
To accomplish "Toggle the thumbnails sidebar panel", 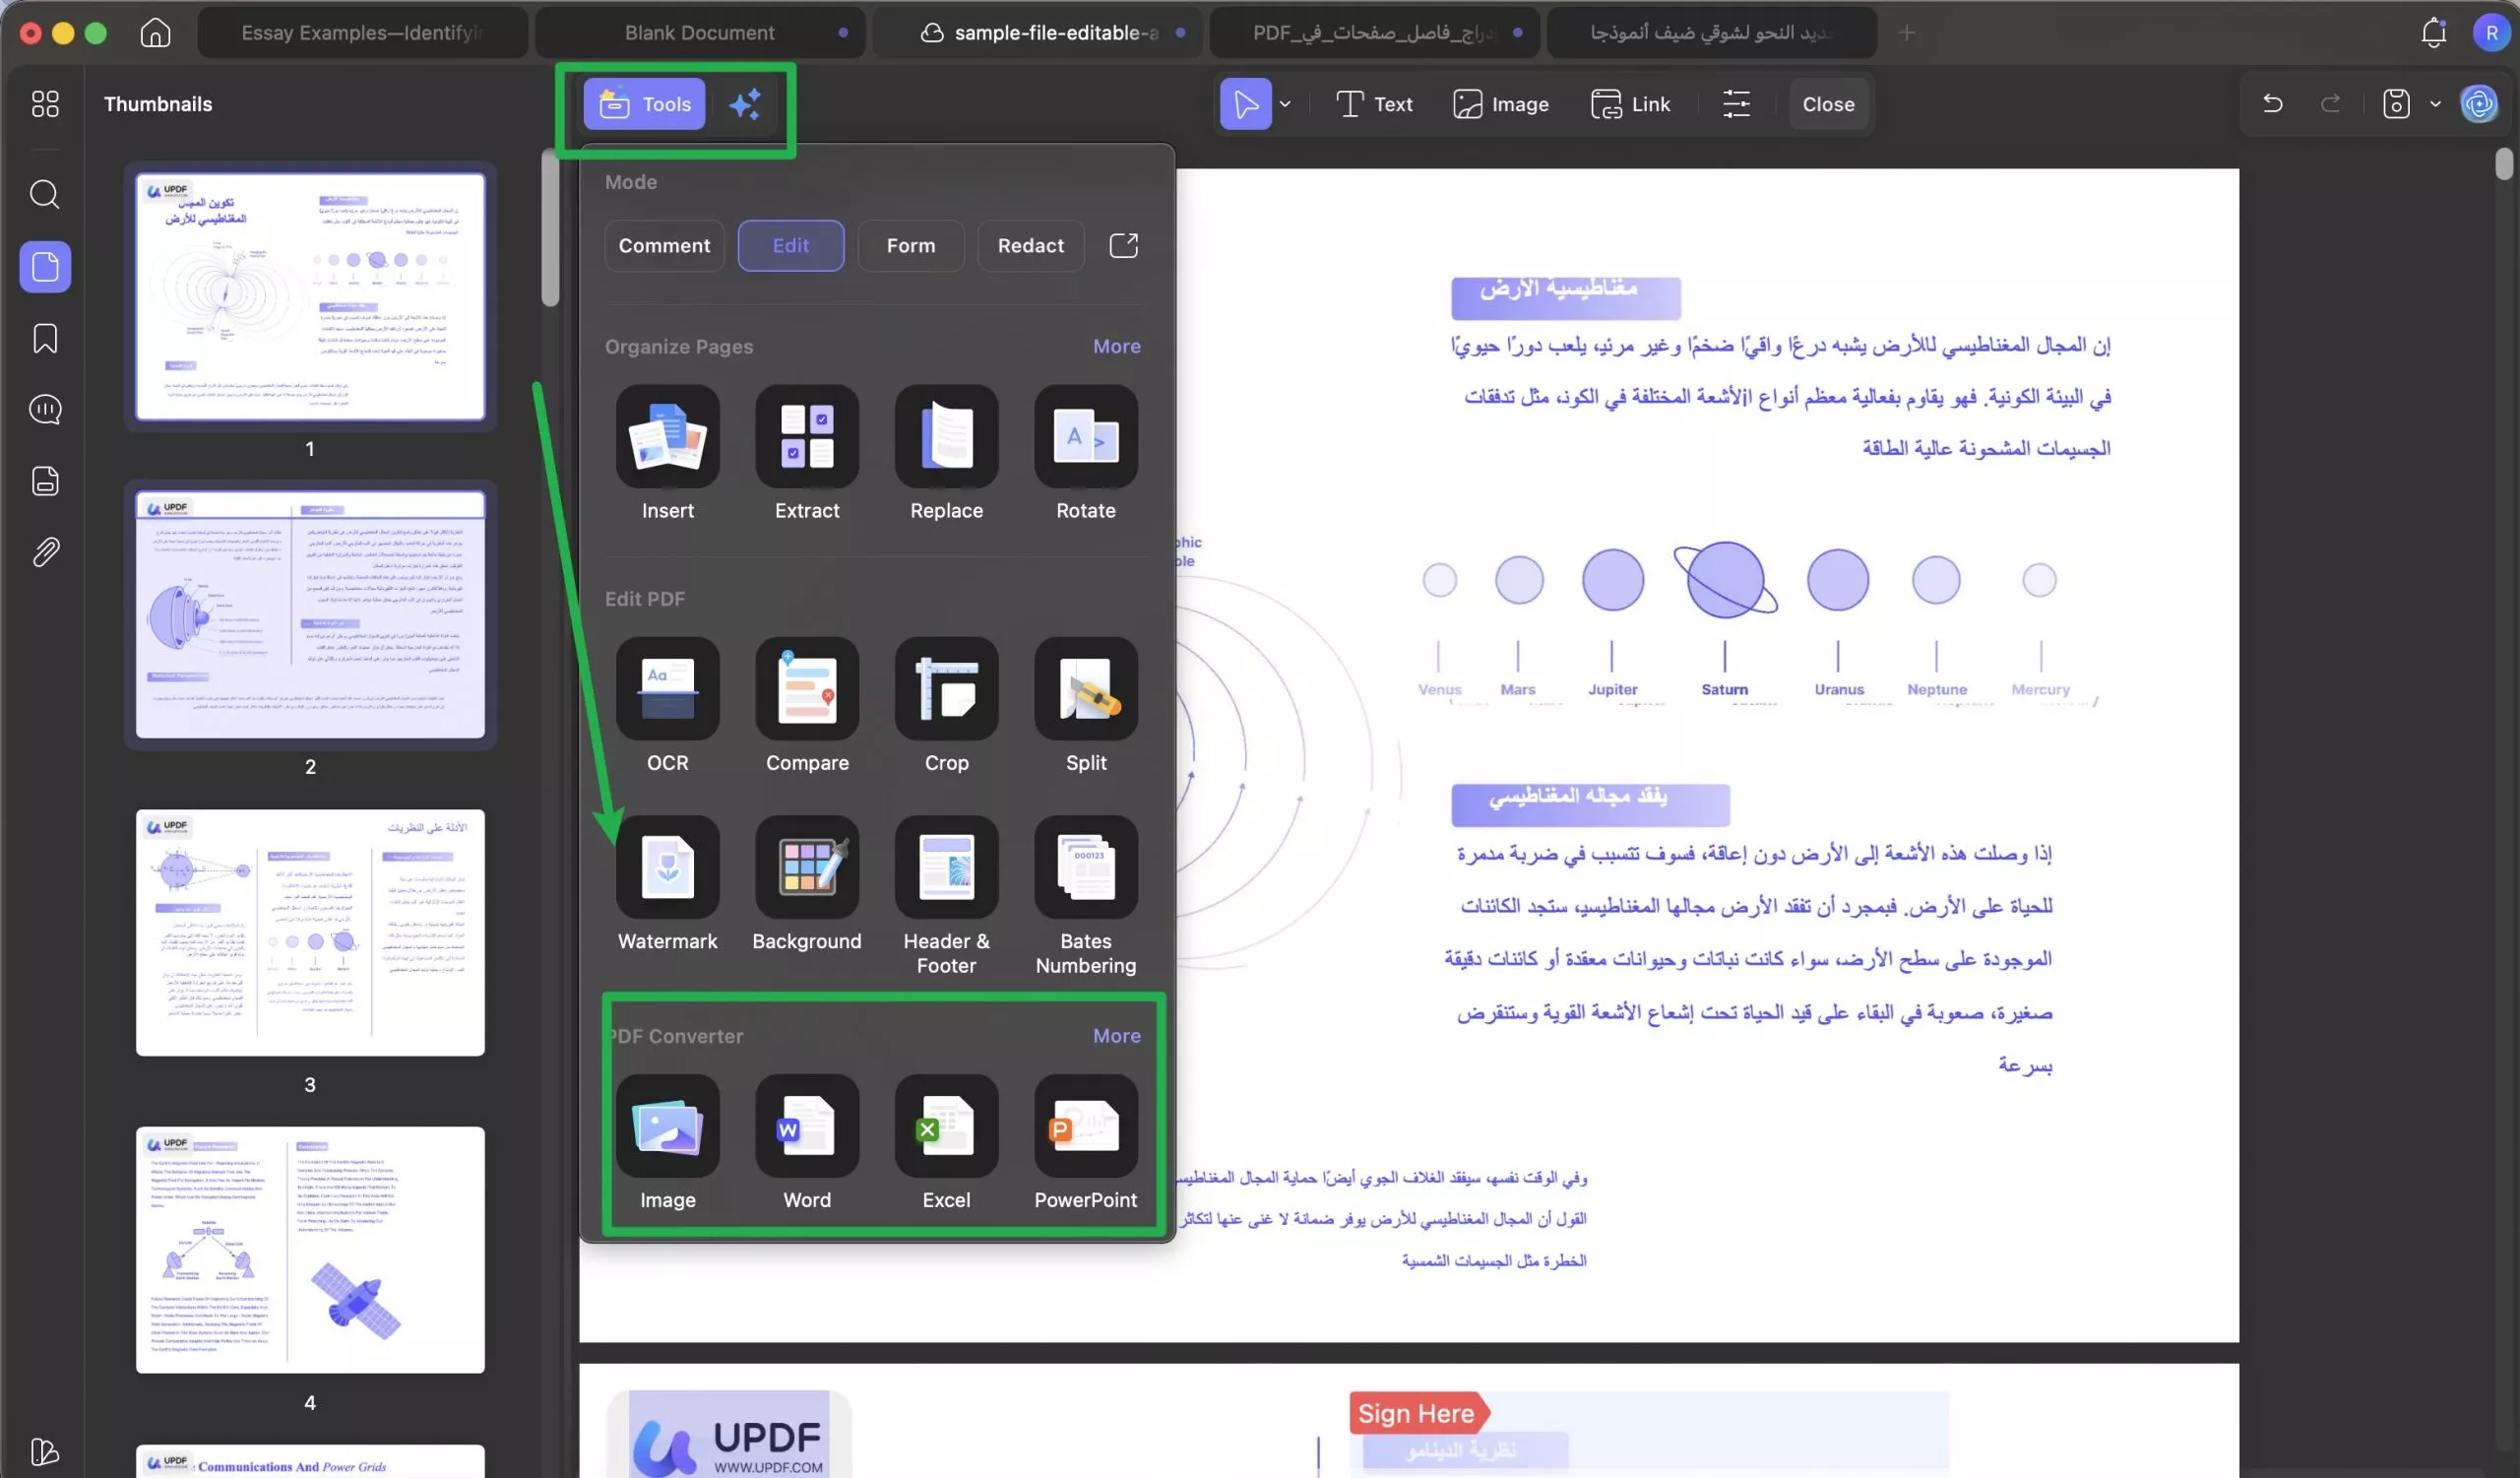I will point(45,266).
